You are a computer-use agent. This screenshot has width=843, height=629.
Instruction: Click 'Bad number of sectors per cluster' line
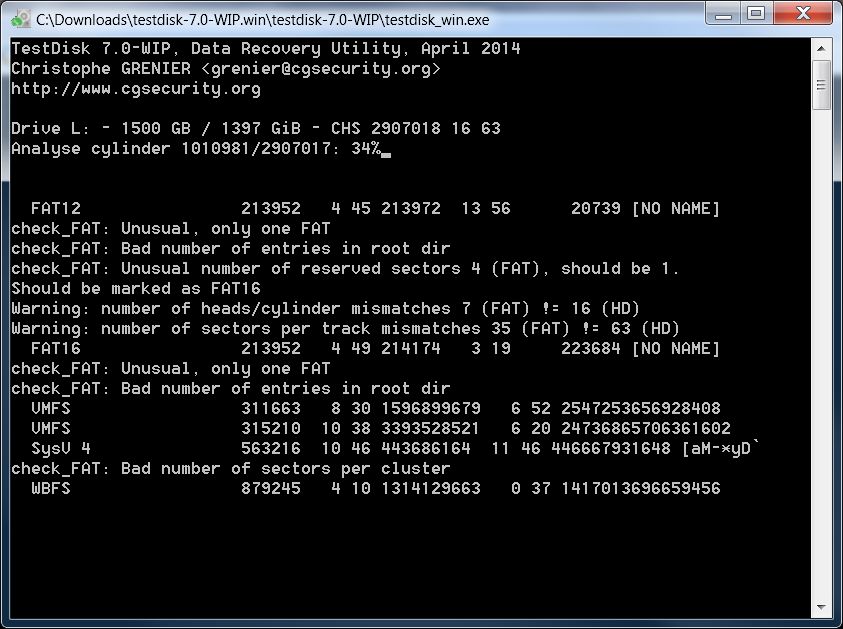coord(231,468)
